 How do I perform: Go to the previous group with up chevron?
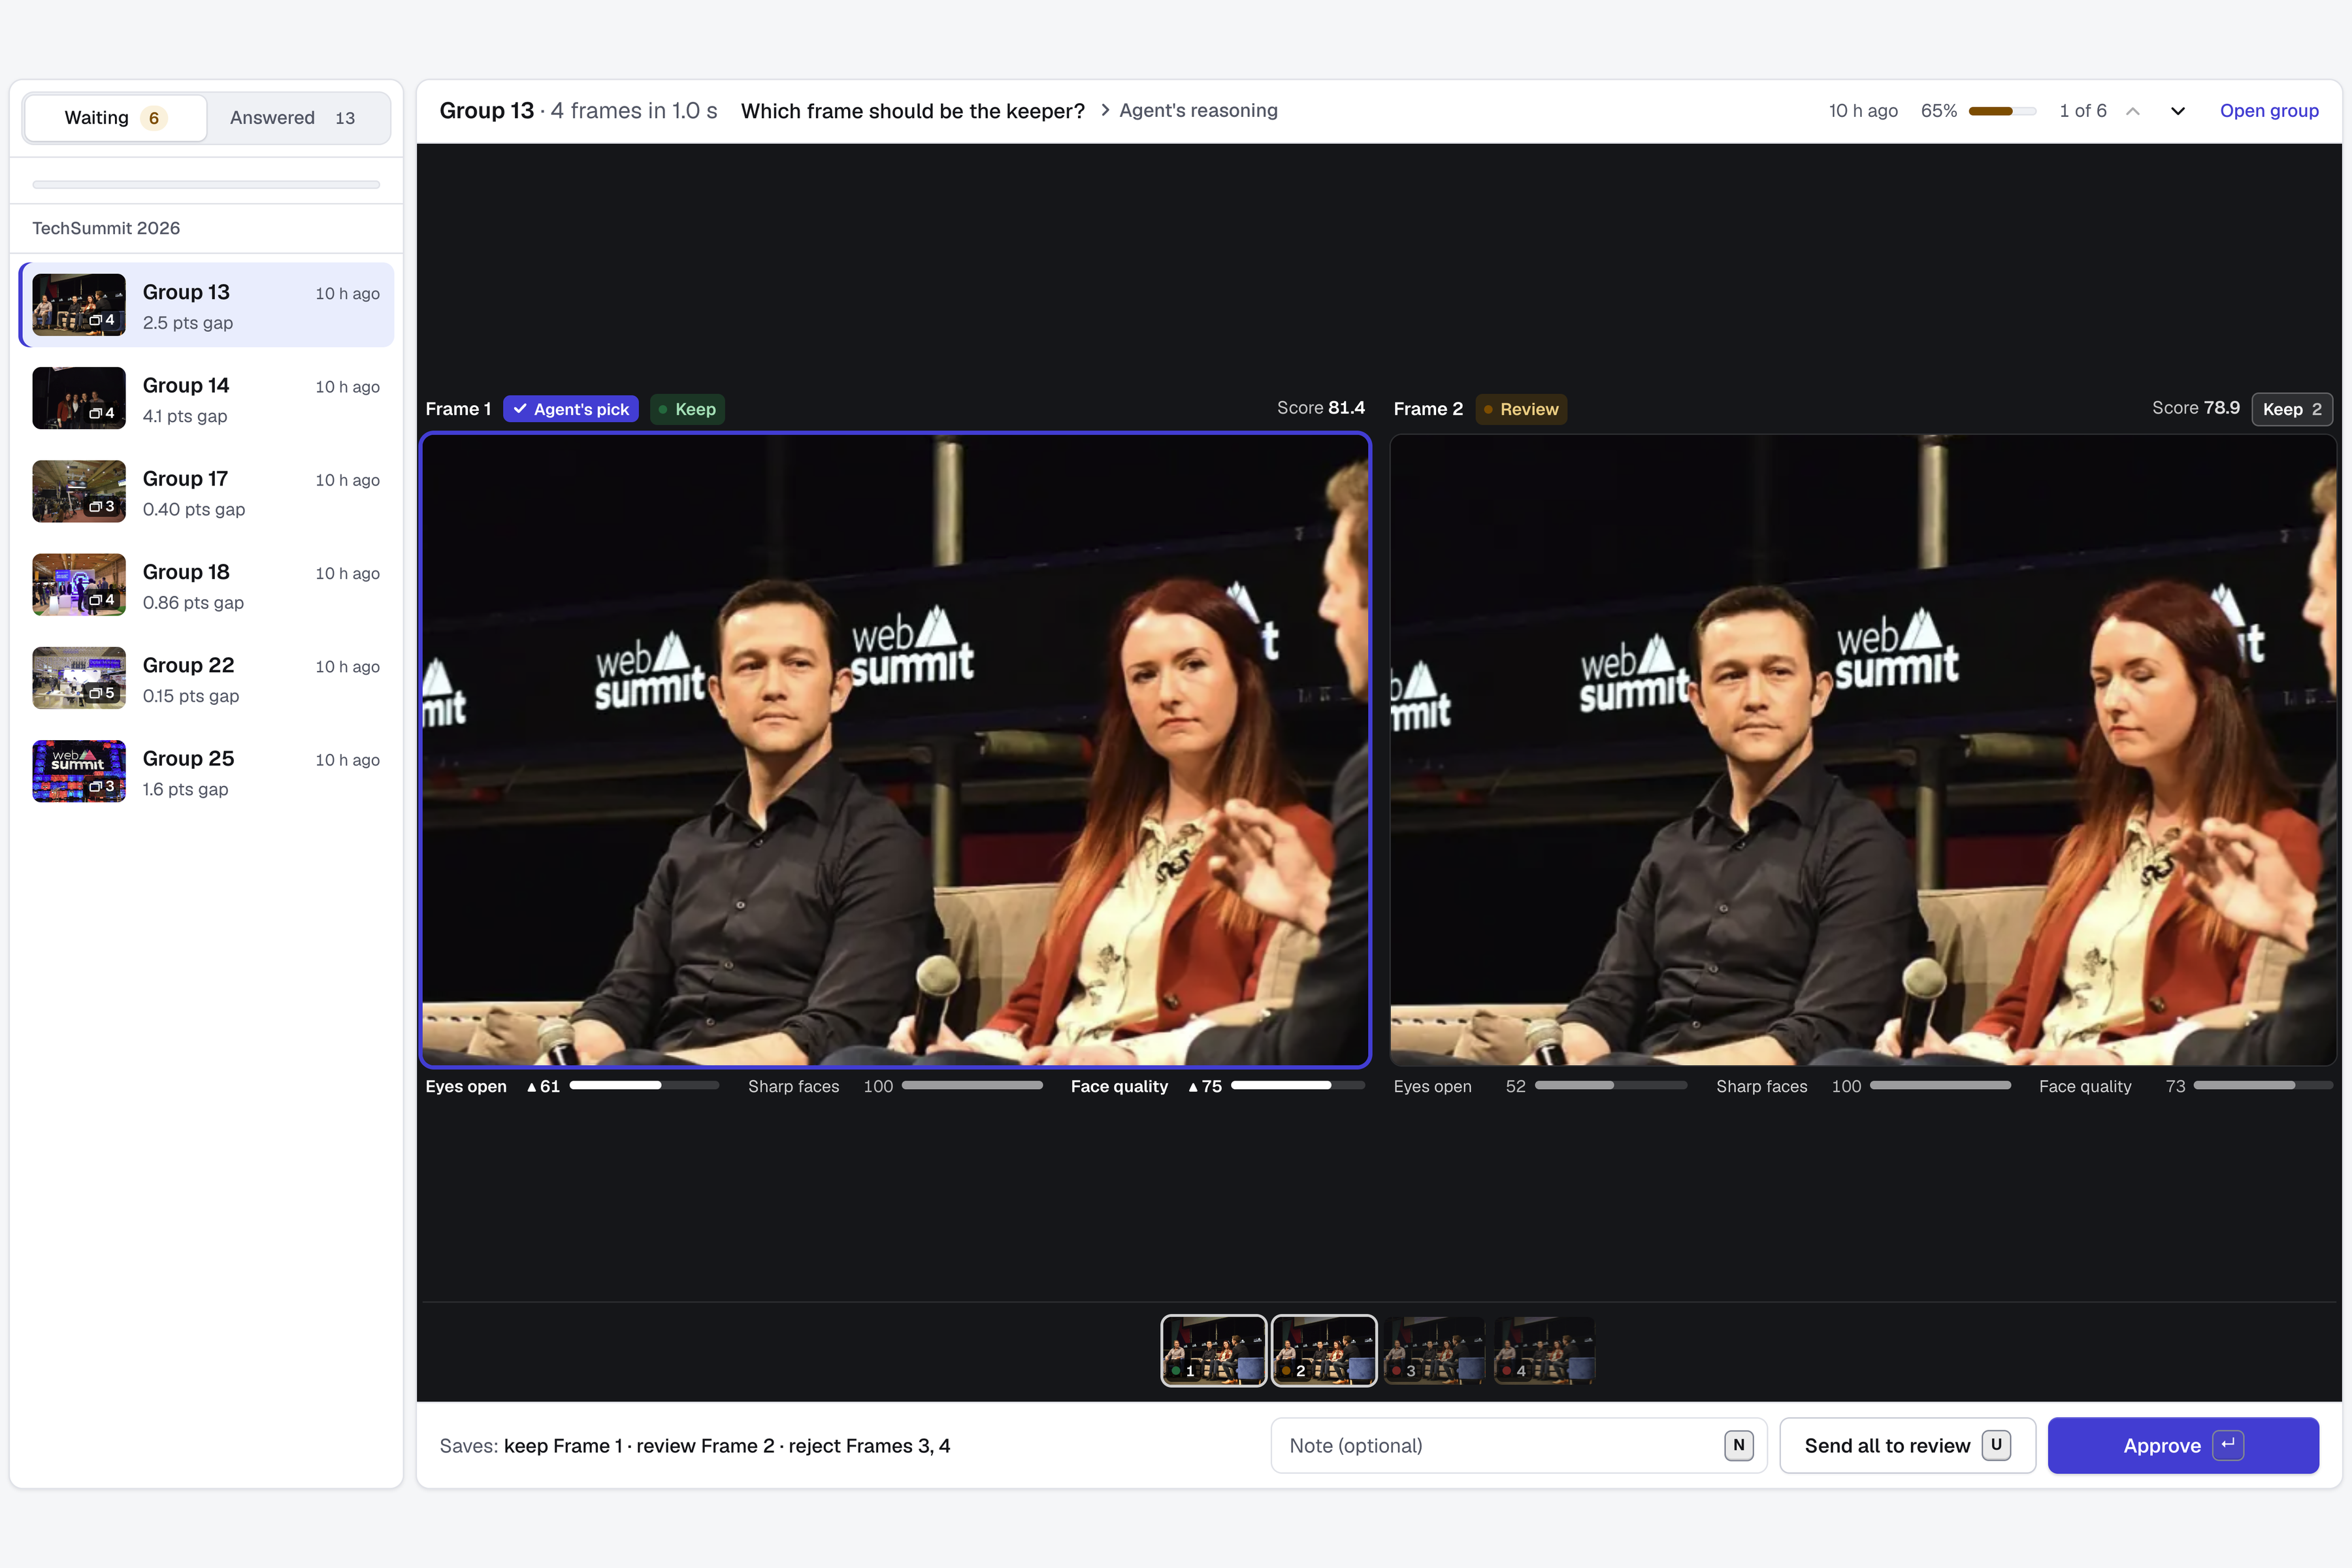[2133, 111]
